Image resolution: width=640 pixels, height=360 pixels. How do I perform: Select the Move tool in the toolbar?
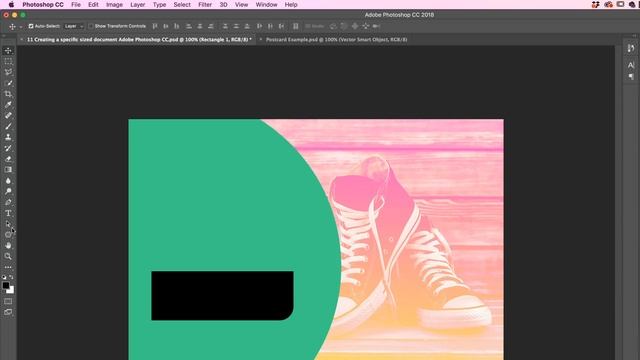tap(8, 51)
